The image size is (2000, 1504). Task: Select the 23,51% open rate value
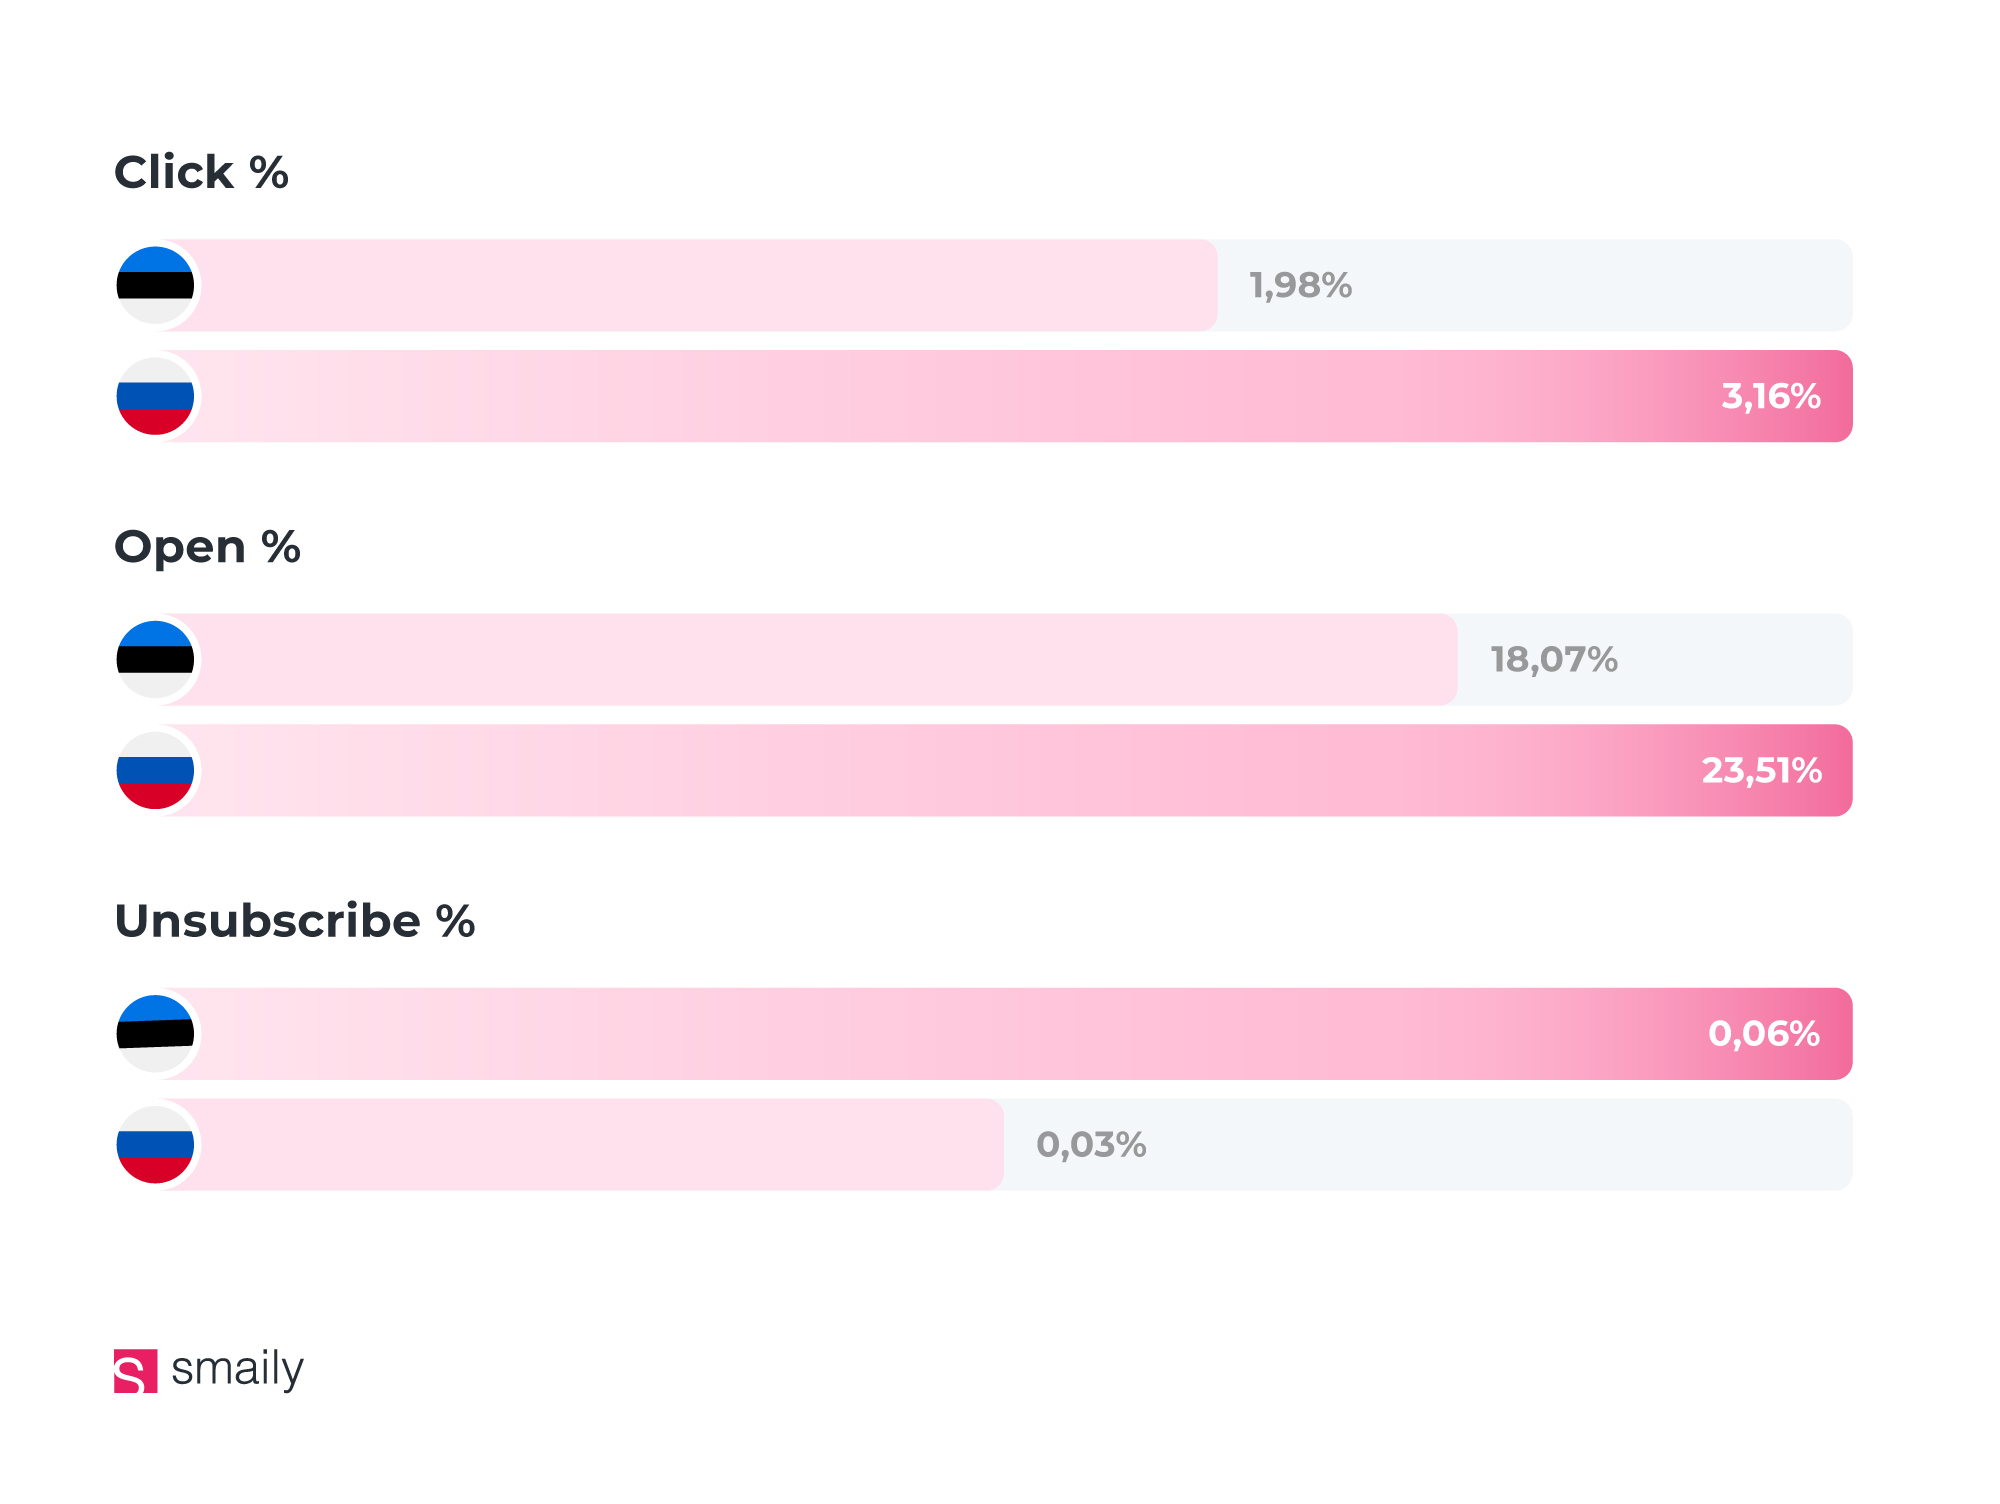coord(1761,770)
